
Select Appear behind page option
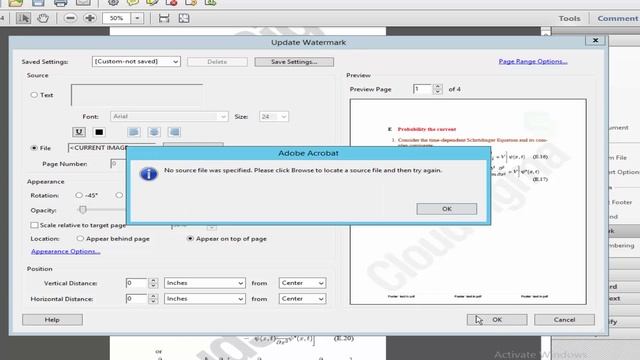80,238
